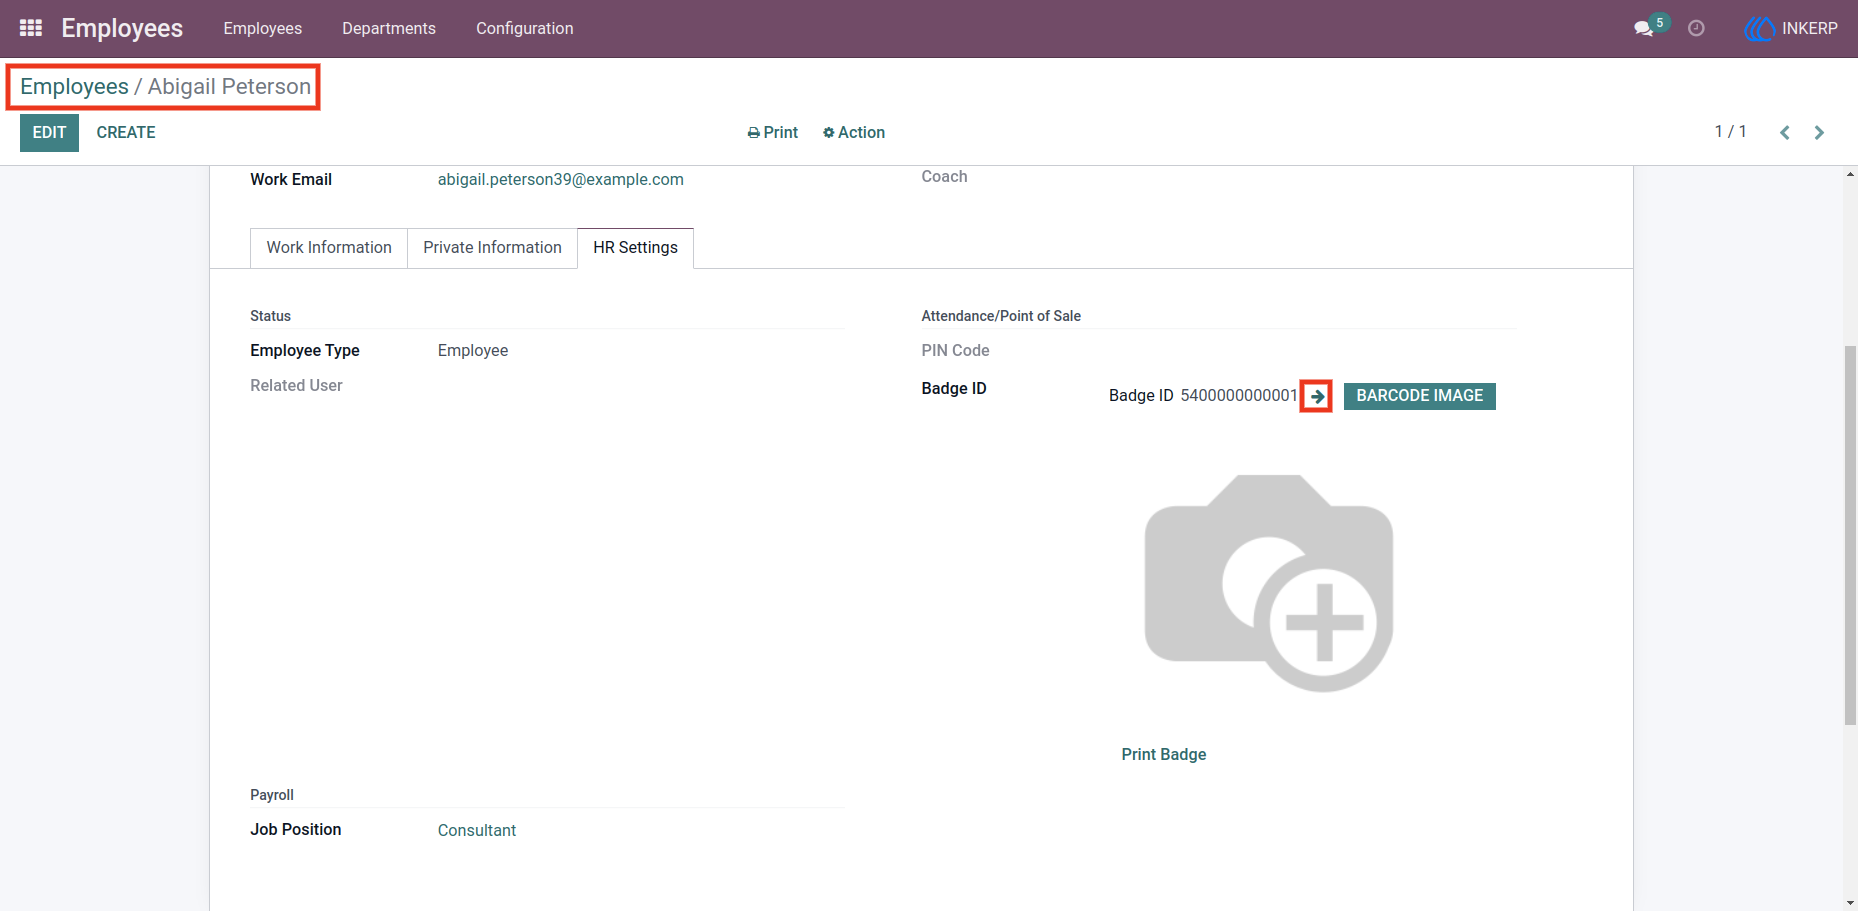The width and height of the screenshot is (1858, 911).
Task: Click the scrollbar down arrow
Action: coord(1850,903)
